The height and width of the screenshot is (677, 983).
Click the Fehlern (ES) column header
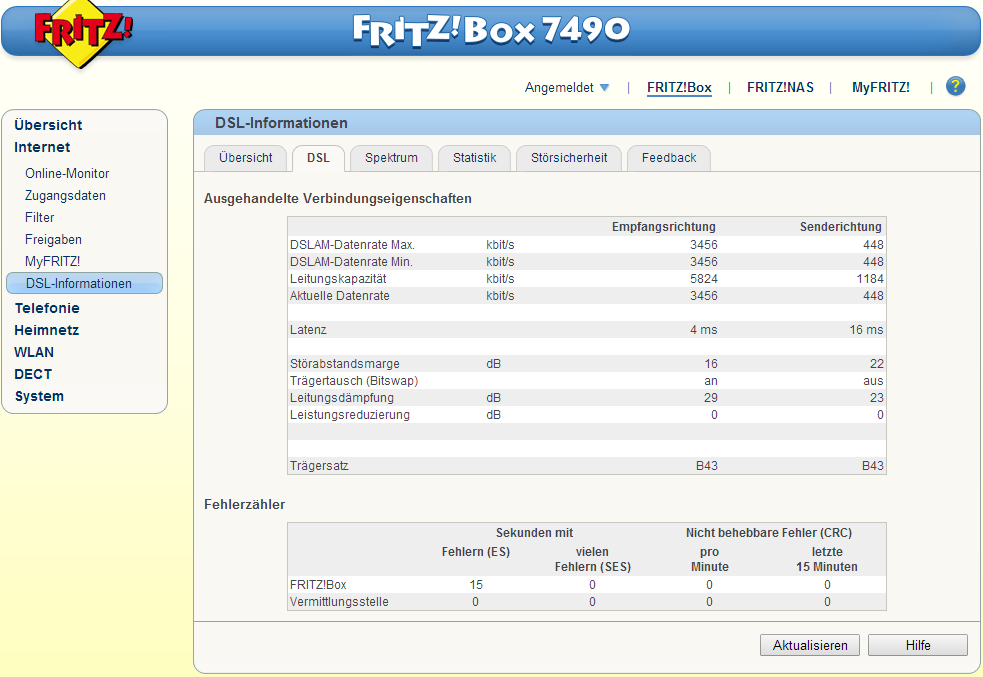(x=476, y=552)
